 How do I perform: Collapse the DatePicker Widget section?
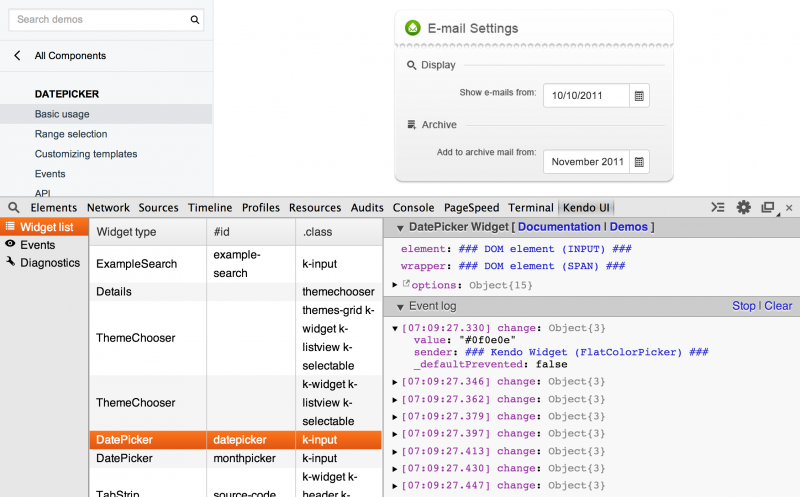[400, 228]
